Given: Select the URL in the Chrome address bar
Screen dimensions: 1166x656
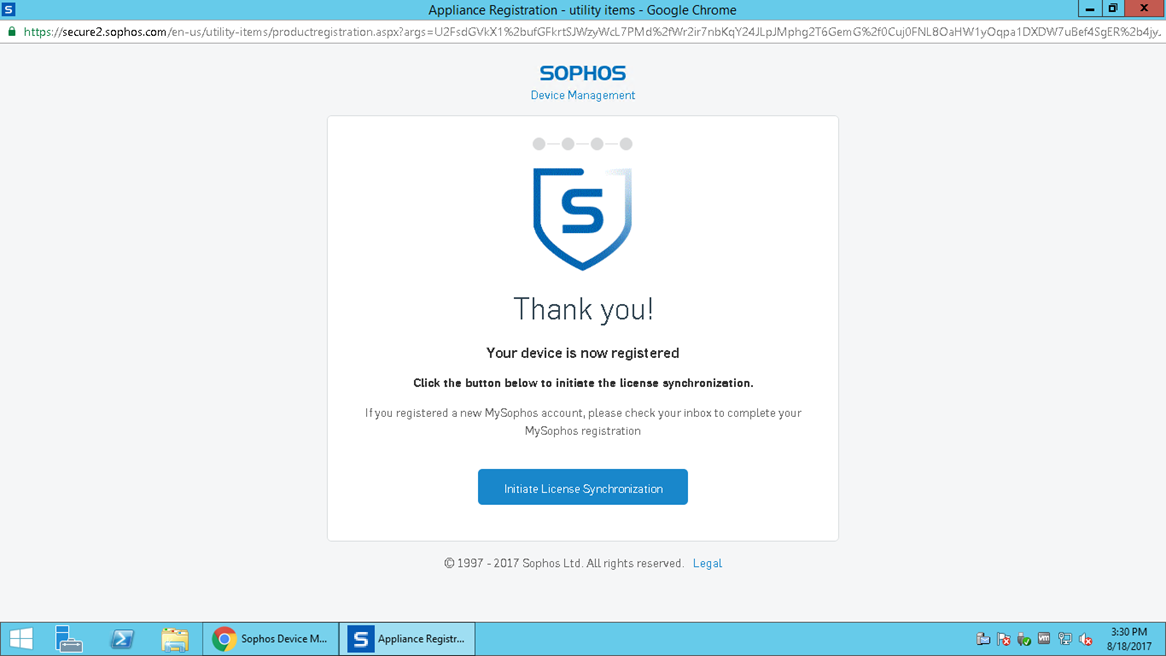Looking at the screenshot, I should 591,32.
